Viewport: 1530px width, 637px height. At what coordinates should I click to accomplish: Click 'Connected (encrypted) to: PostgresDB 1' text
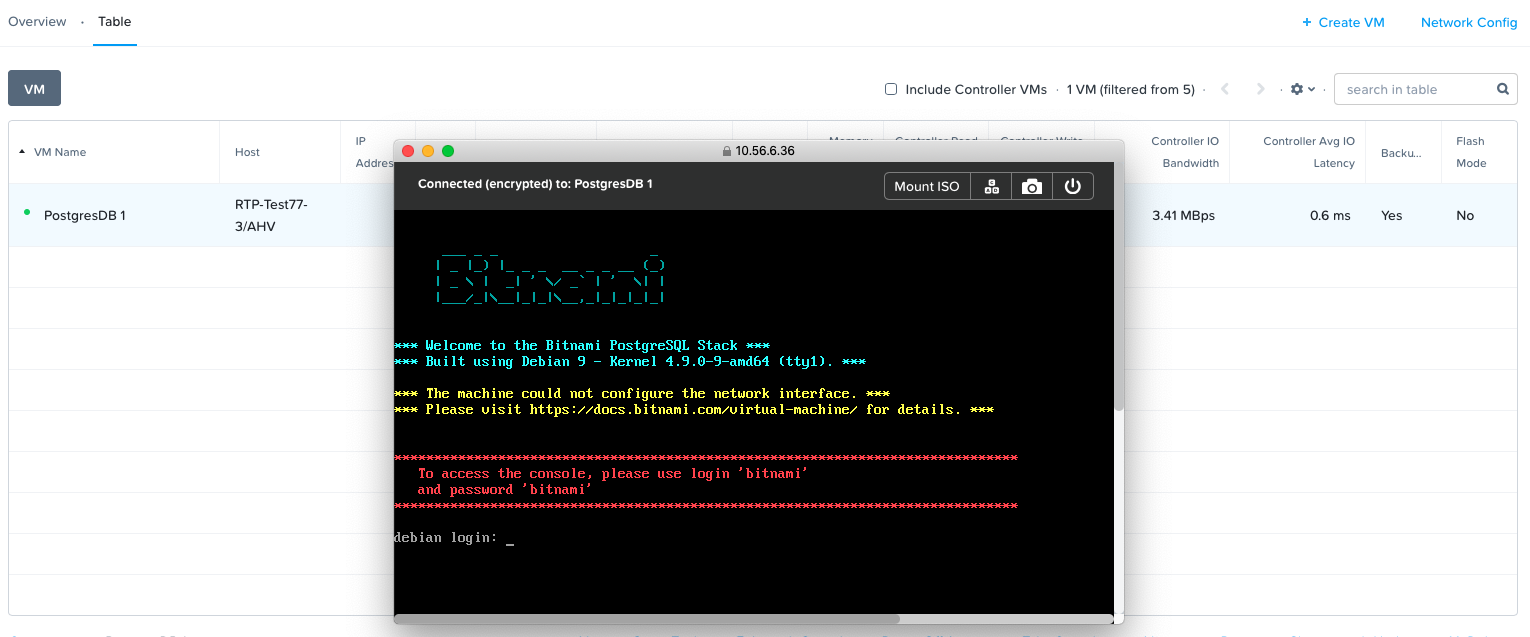535,184
